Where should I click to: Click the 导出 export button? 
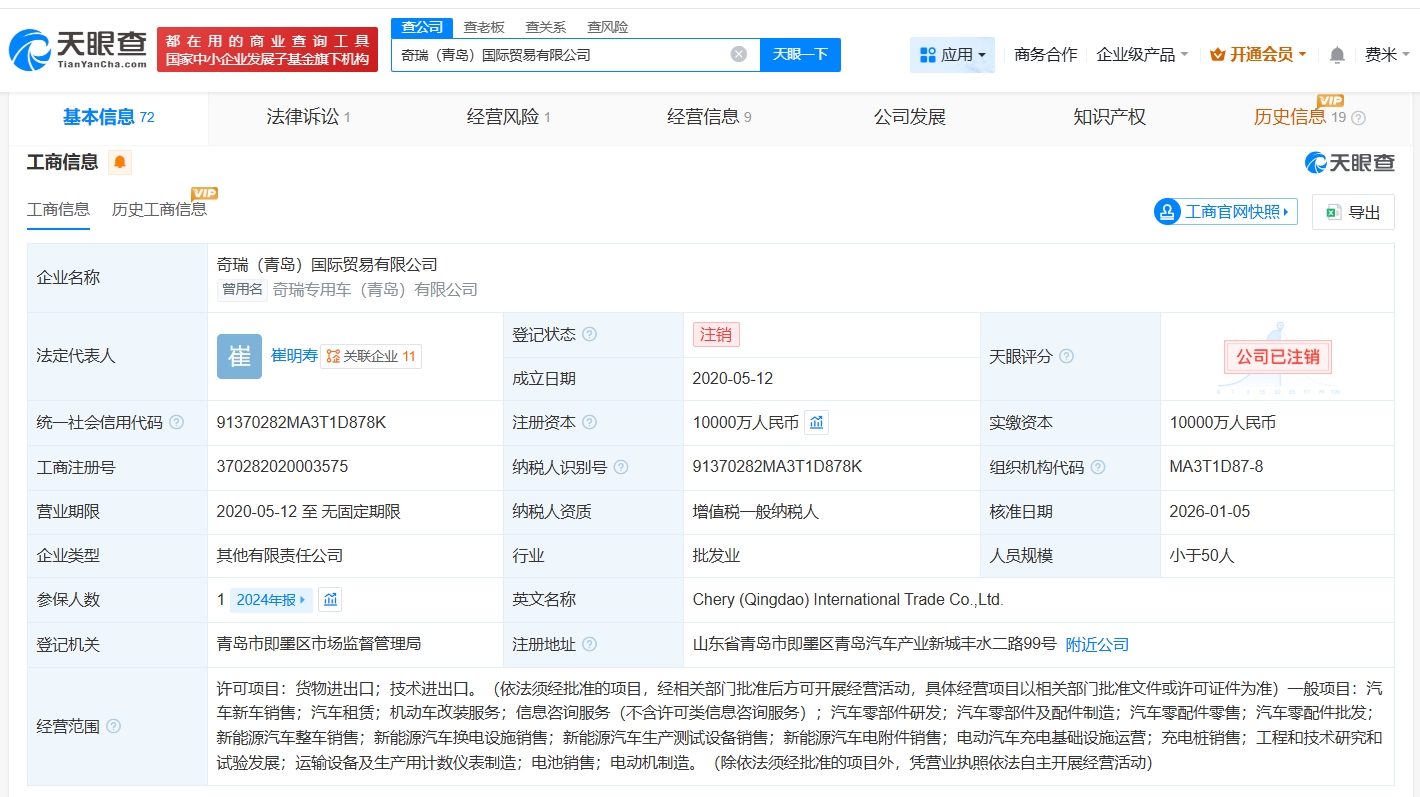coord(1353,212)
